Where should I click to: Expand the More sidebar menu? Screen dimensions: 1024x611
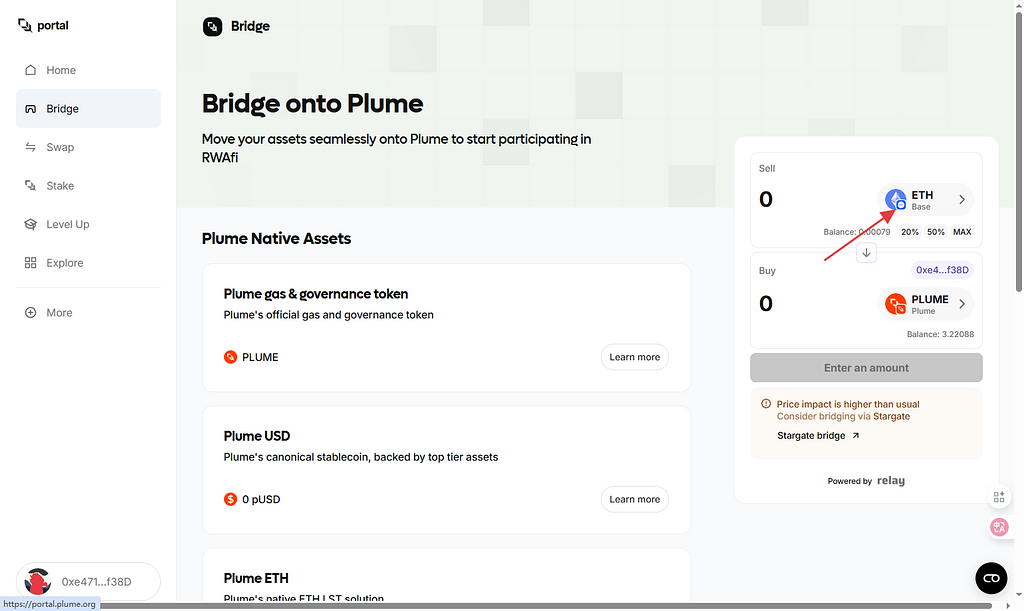point(59,313)
